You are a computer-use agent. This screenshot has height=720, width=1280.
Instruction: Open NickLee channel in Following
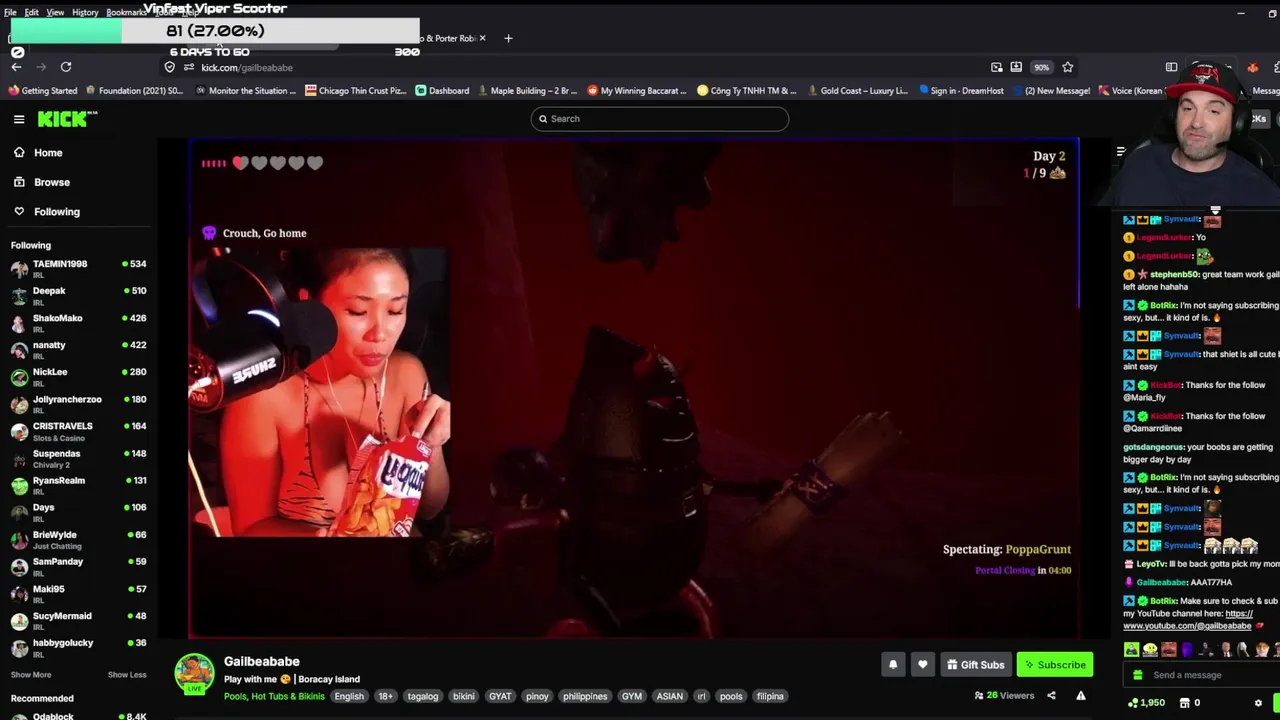tap(78, 376)
